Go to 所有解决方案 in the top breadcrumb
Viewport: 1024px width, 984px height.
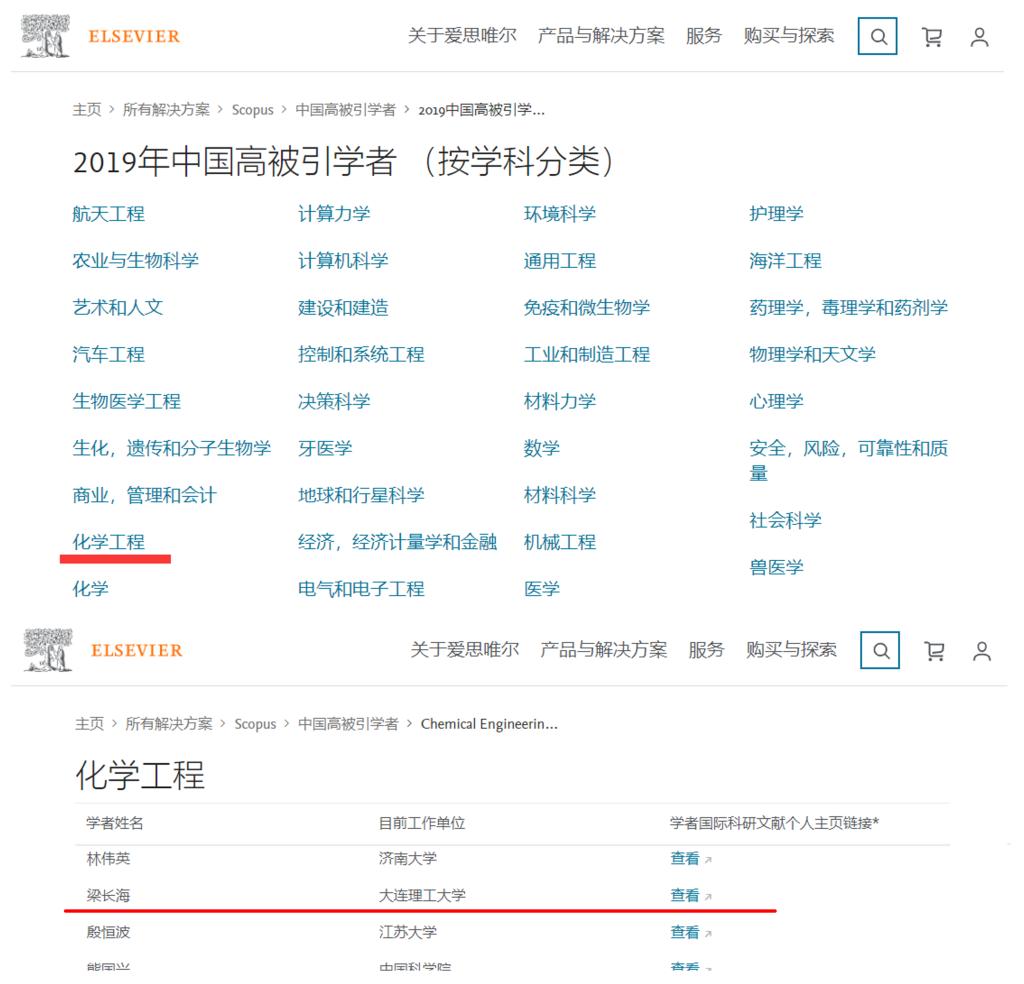(x=166, y=110)
